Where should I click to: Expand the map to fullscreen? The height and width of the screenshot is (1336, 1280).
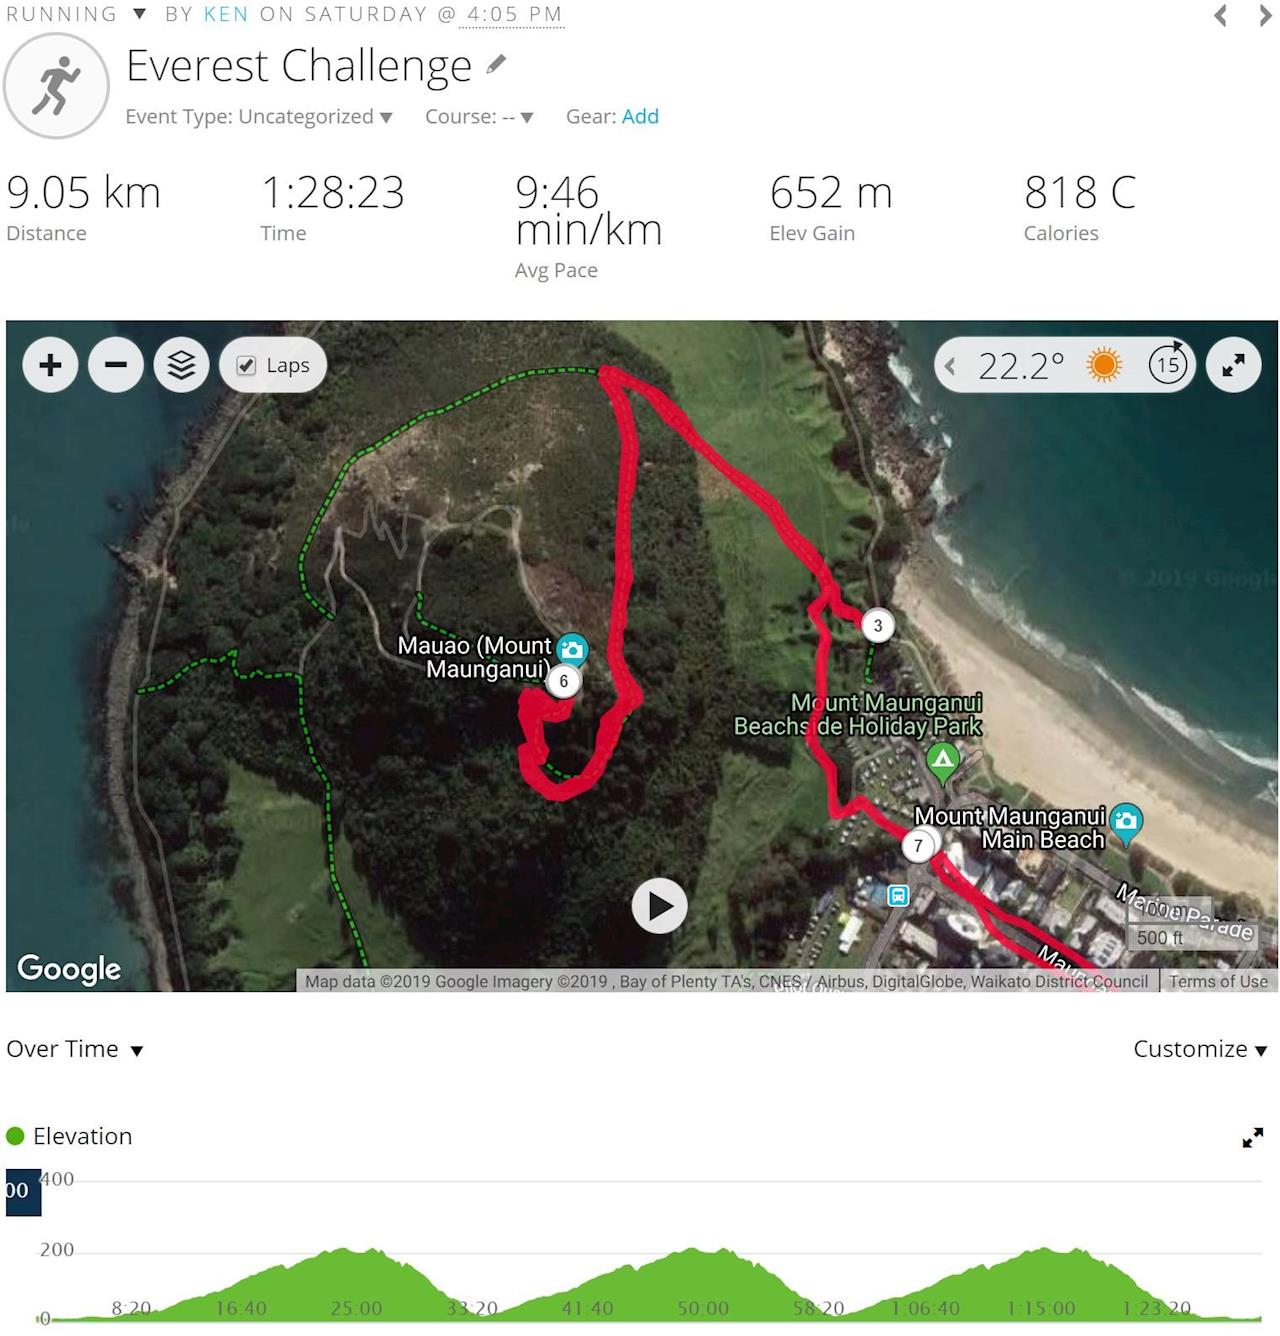[x=1234, y=365]
